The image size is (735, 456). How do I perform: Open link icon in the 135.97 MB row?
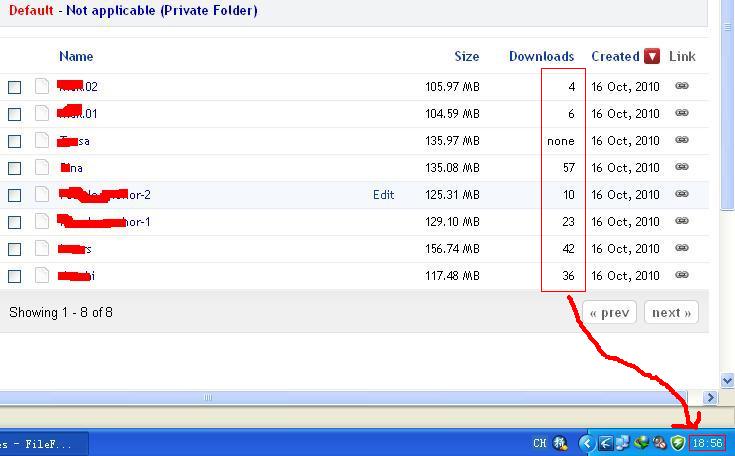(x=682, y=140)
